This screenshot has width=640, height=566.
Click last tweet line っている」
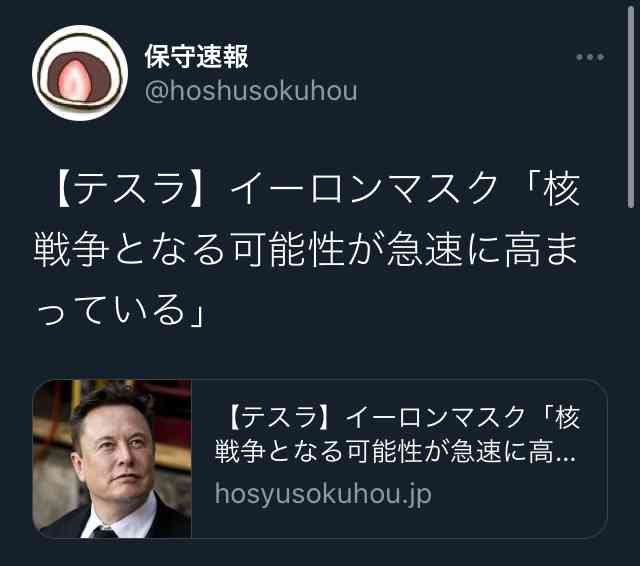[120, 310]
